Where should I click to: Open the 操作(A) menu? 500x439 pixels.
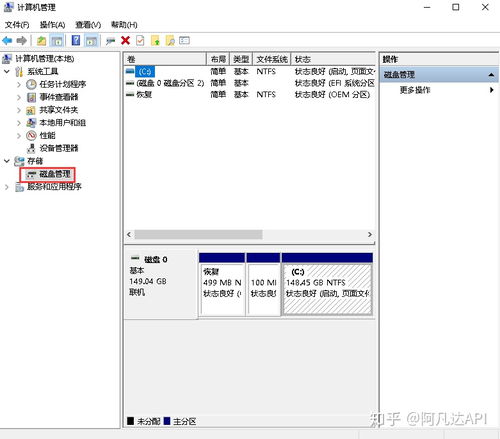point(52,25)
